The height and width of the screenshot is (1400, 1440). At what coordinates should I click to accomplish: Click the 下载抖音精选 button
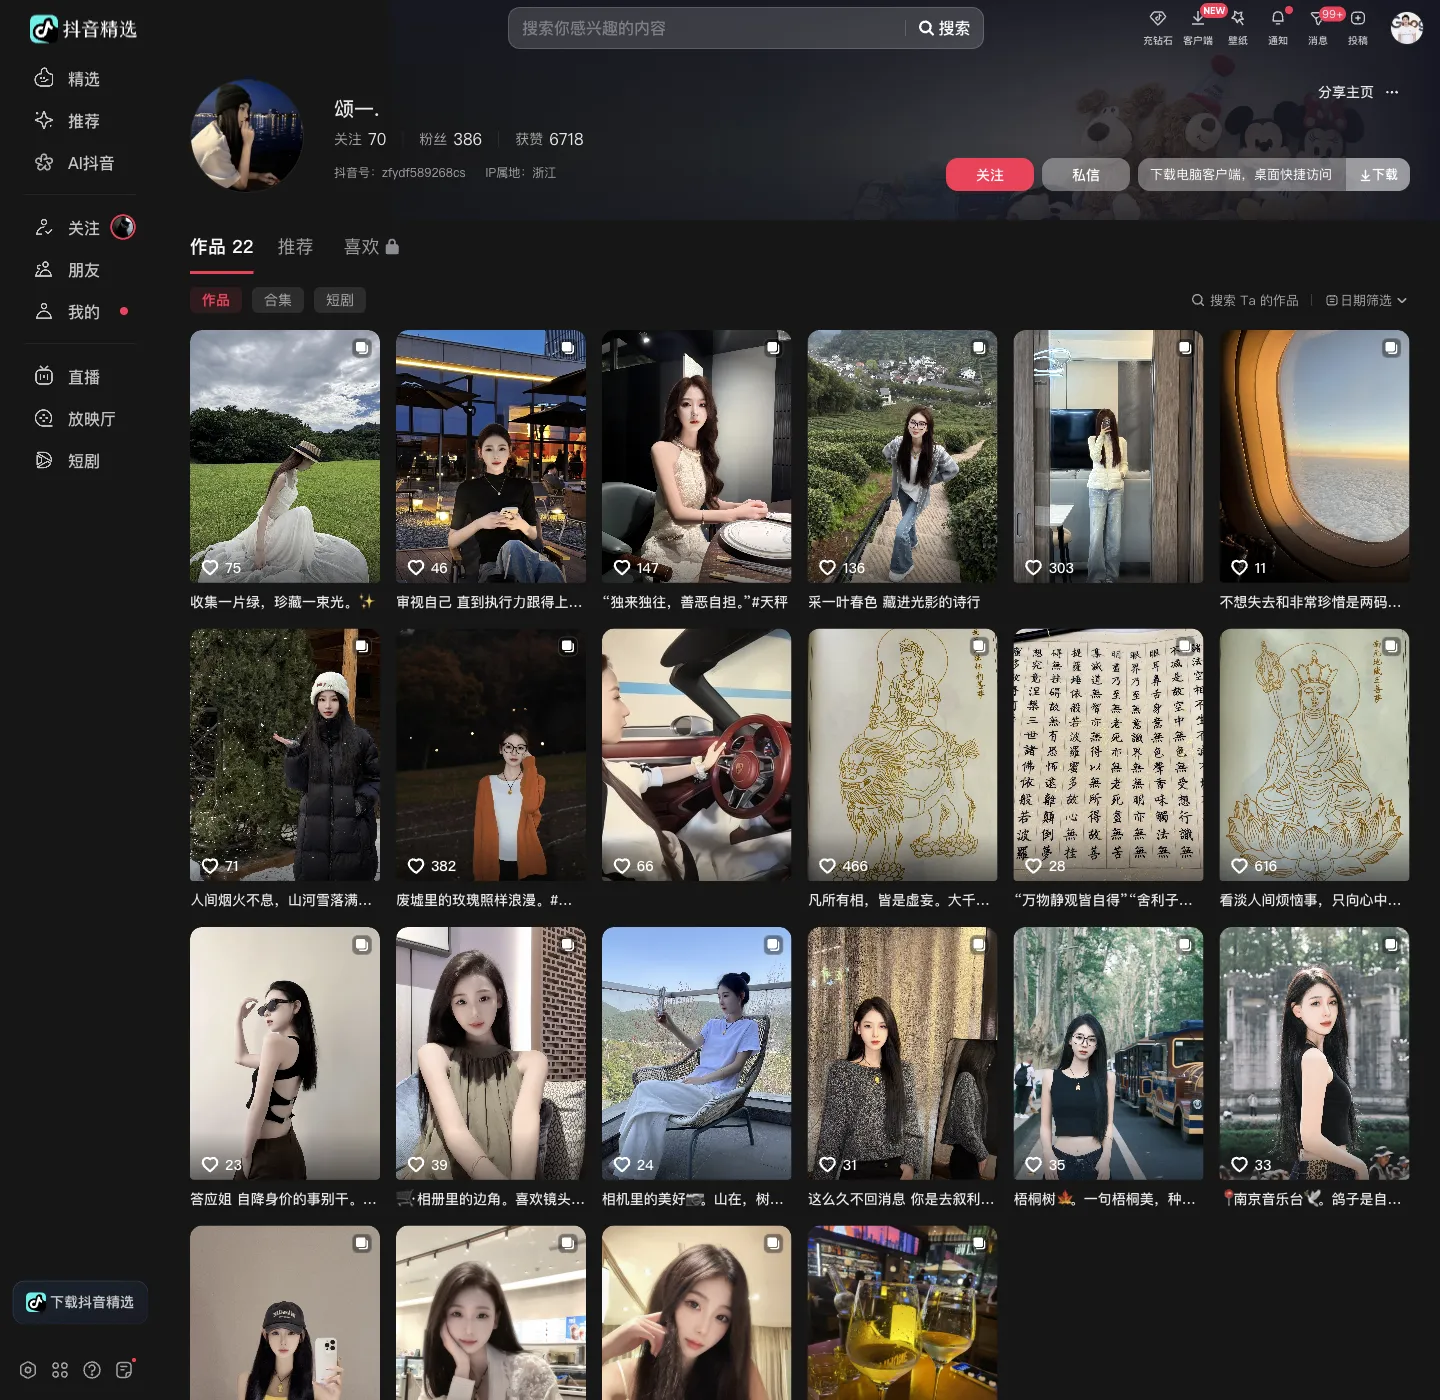click(x=81, y=1302)
